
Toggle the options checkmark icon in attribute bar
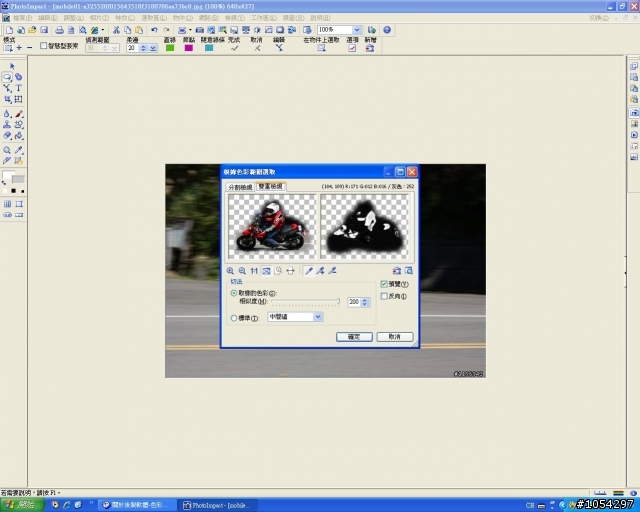pyautogui.click(x=352, y=48)
